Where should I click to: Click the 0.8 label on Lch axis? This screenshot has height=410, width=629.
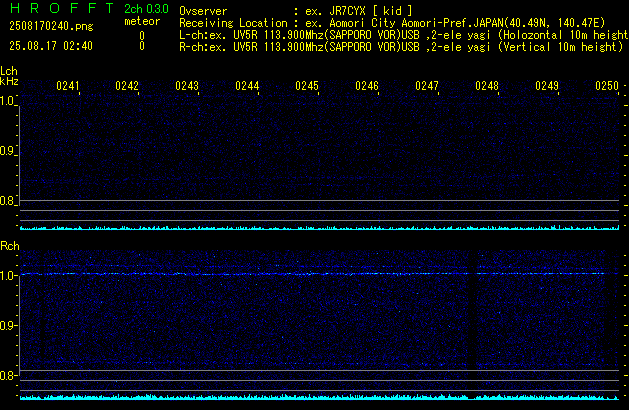[x=7, y=201]
